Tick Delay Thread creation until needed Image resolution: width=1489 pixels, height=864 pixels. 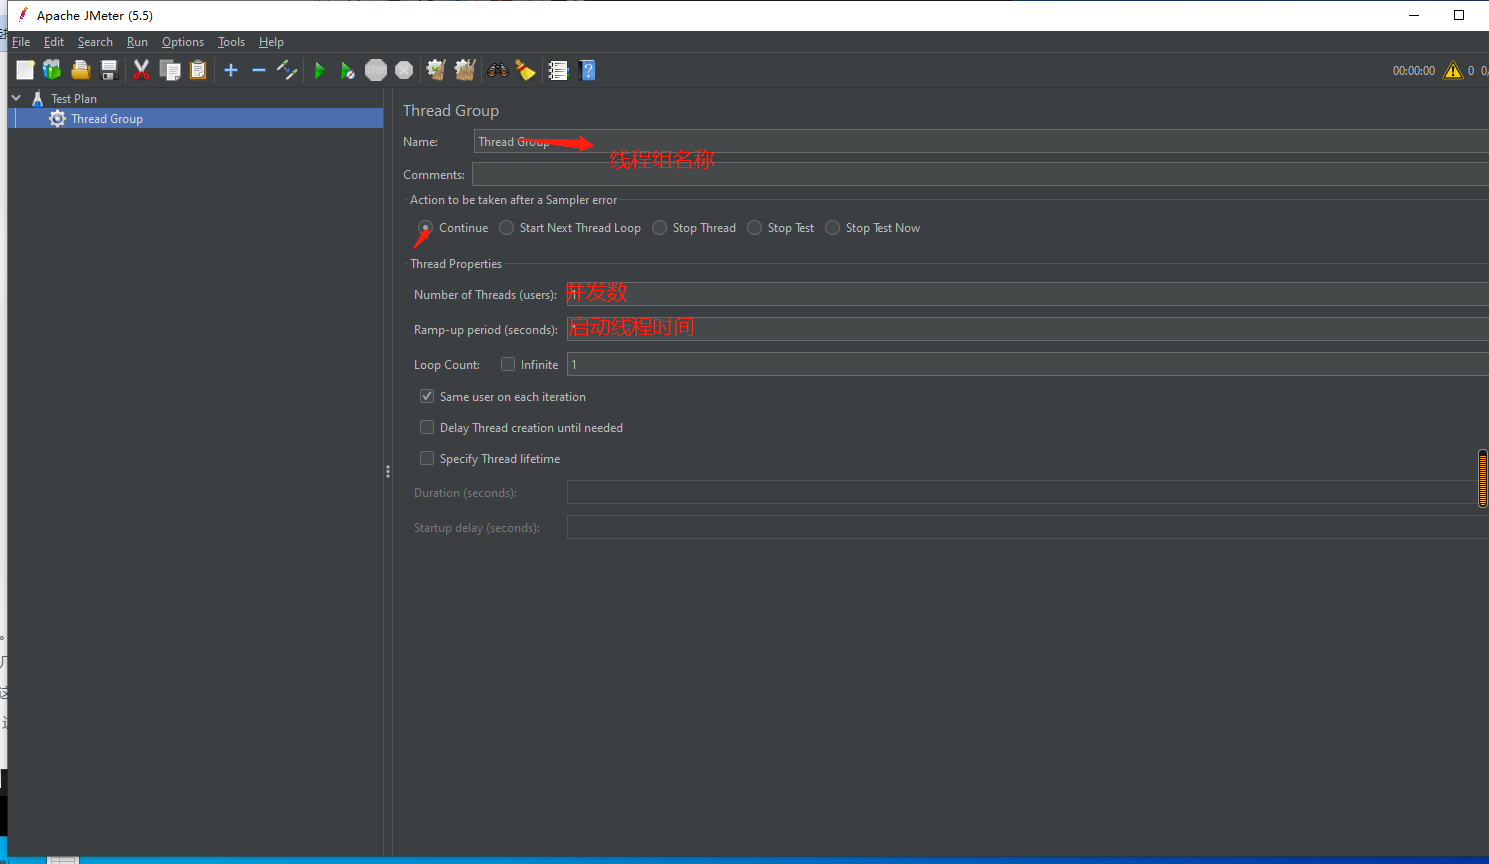pos(427,427)
